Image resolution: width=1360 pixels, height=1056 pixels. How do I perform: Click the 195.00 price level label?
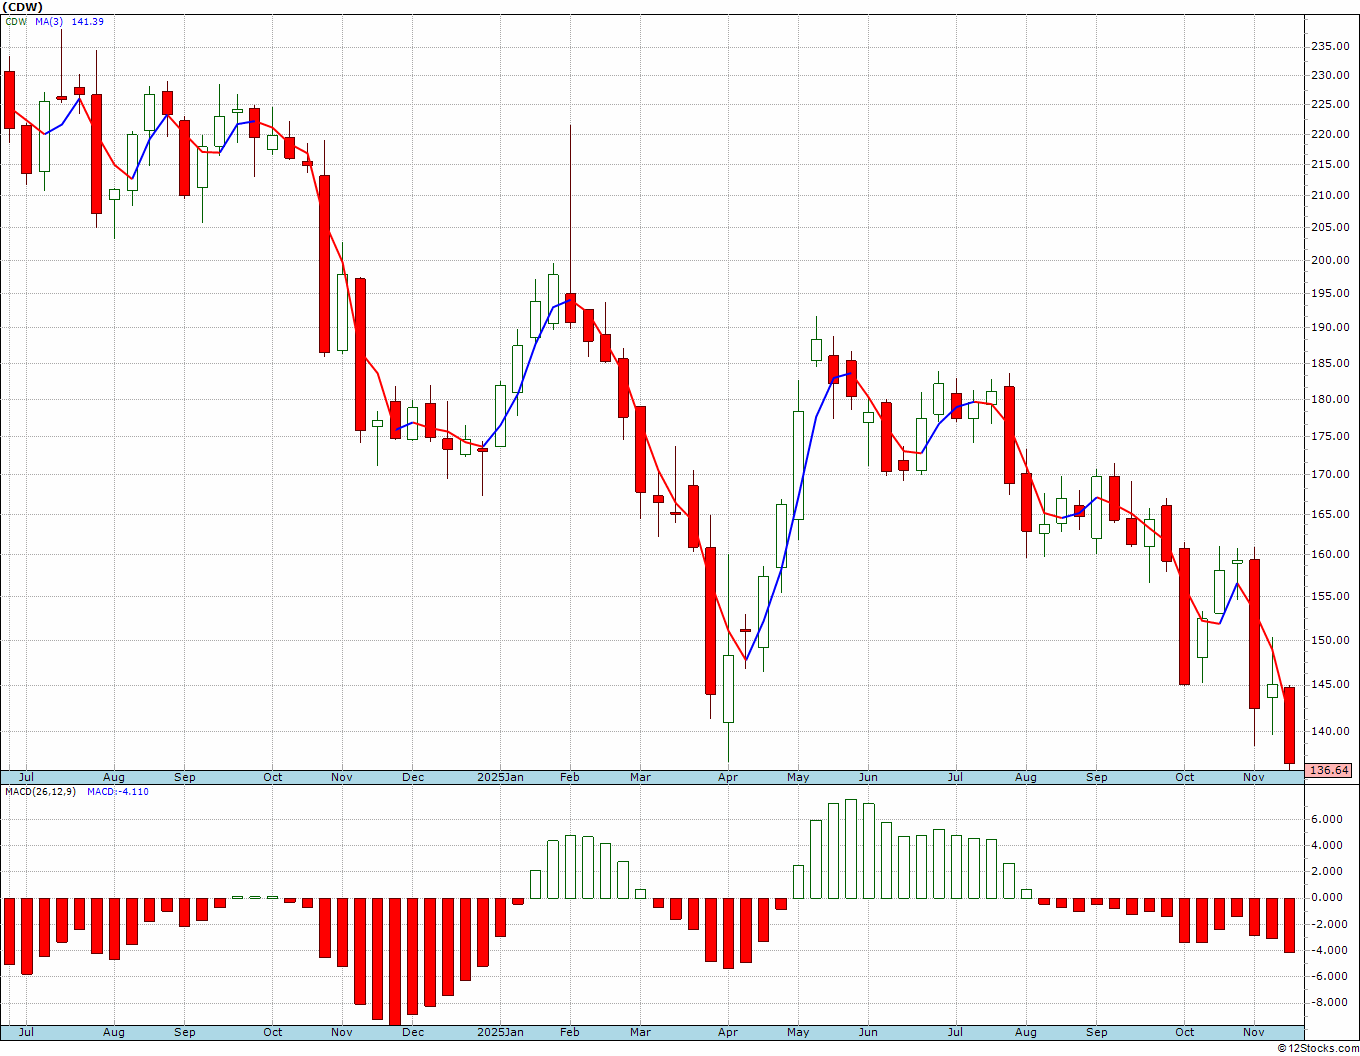coord(1331,293)
